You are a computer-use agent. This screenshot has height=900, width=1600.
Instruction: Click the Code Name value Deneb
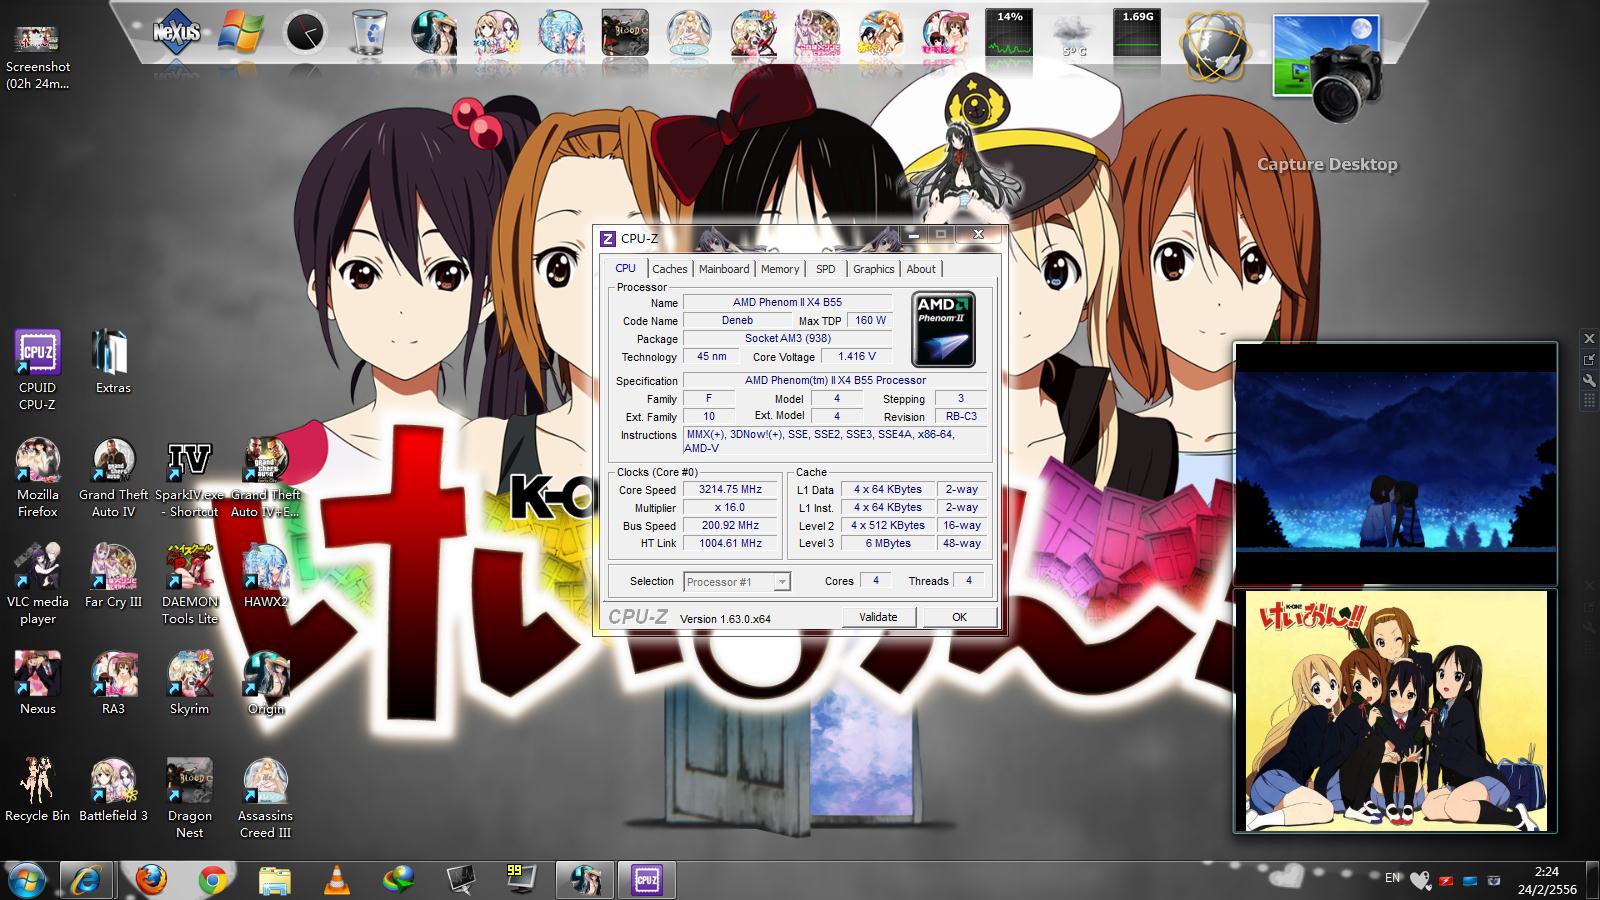pyautogui.click(x=737, y=320)
